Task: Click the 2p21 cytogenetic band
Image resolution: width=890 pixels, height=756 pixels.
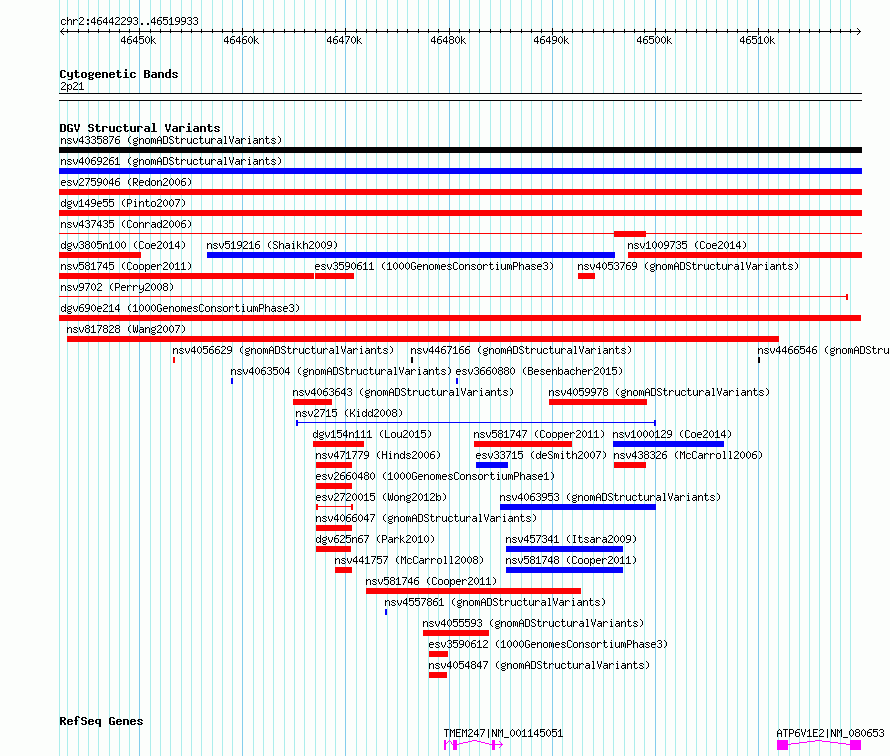Action: pos(460,97)
